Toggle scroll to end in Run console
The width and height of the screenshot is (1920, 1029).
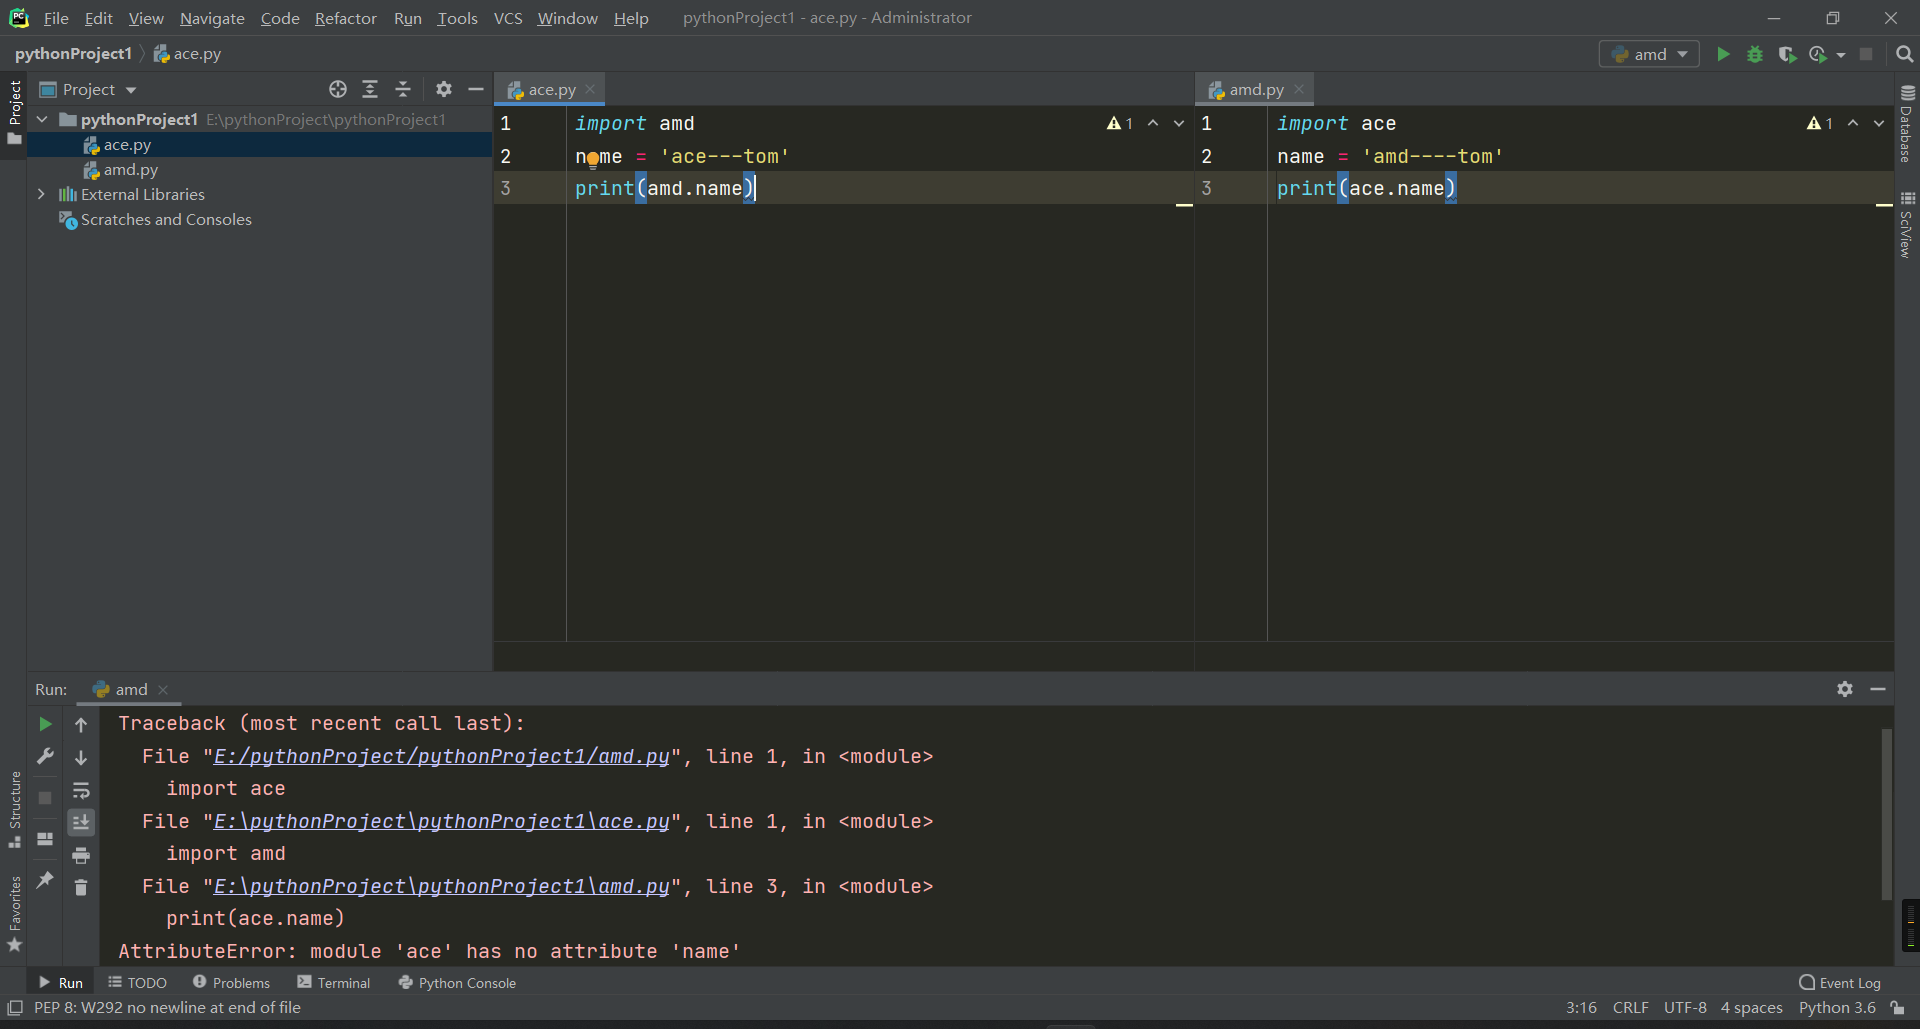(x=81, y=822)
